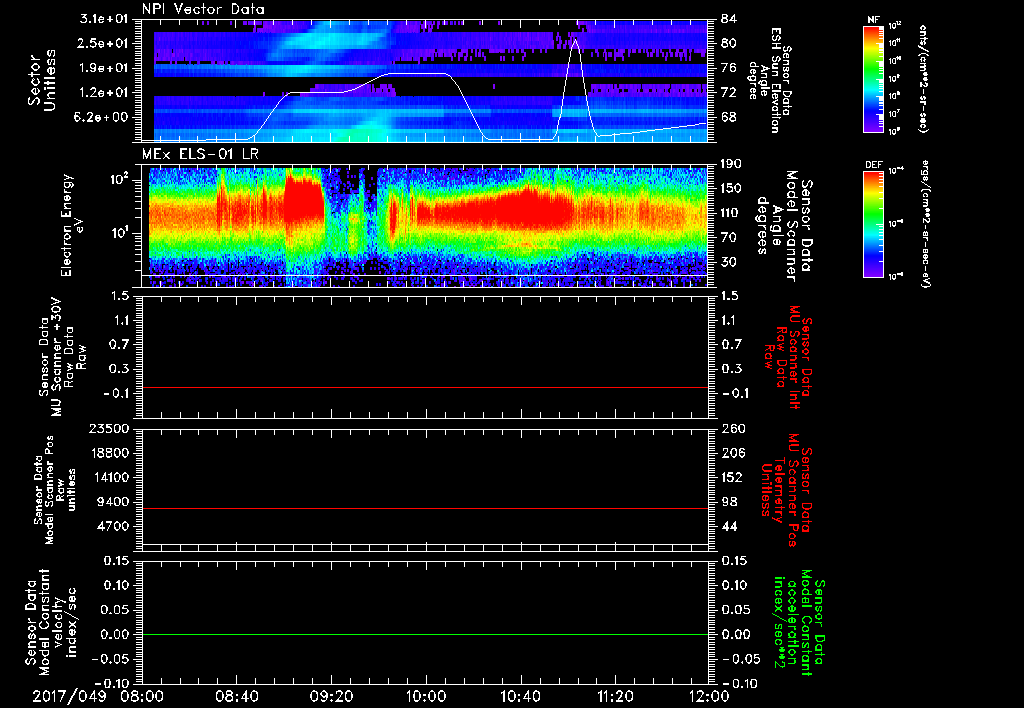Click the 08:40 time axis label
This screenshot has width=1024, height=708.
(x=236, y=696)
